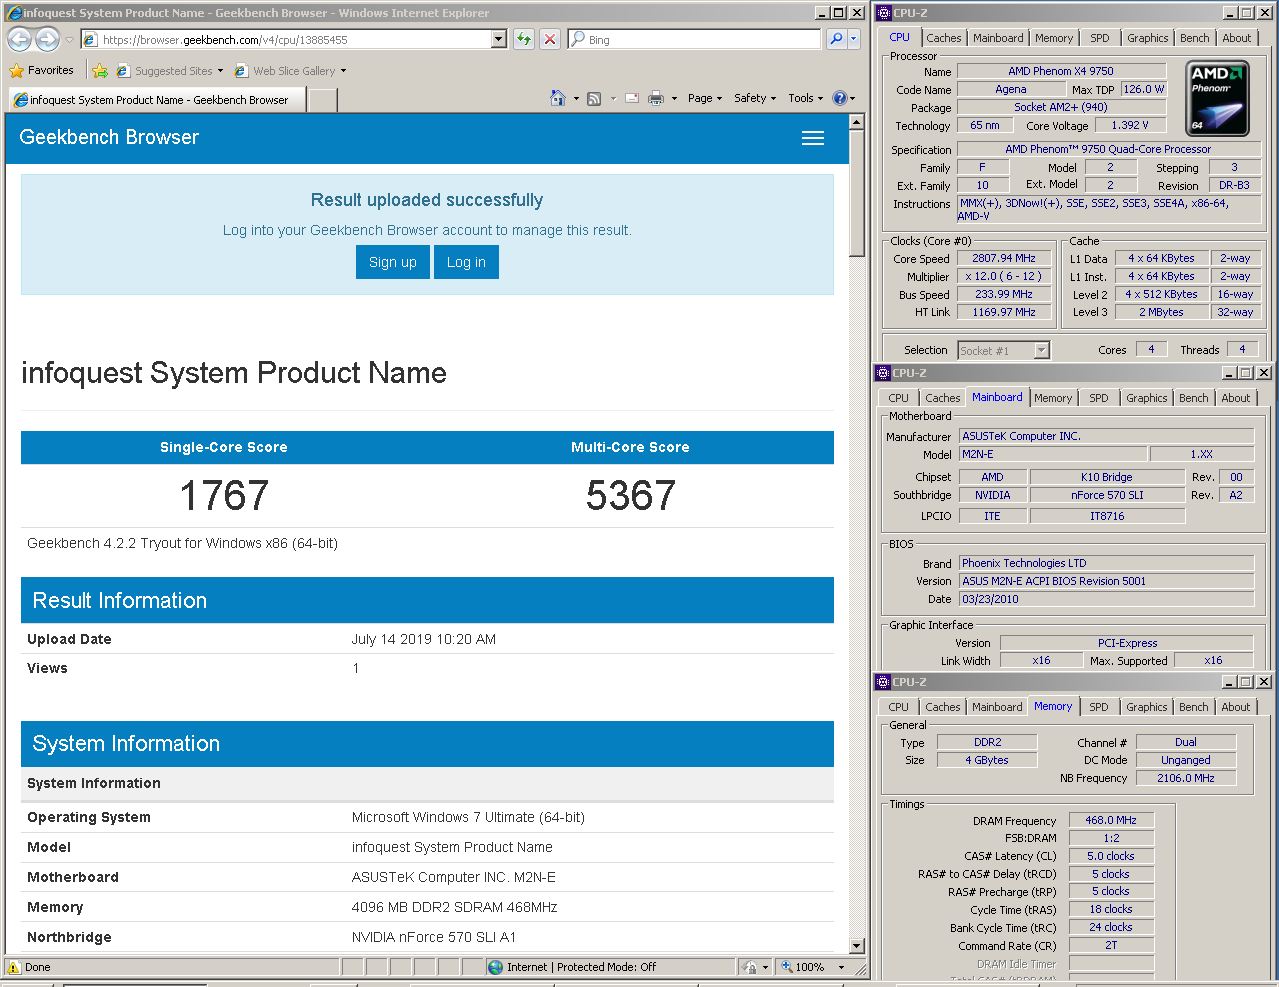Open the Geekbench hamburger menu

pos(813,139)
